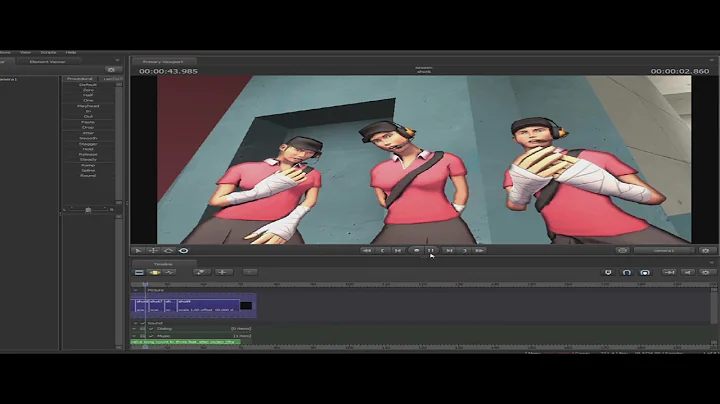Open Animation Set Editor panel dropdown arrow
Image resolution: width=720 pixels, height=404 pixels.
point(118,60)
